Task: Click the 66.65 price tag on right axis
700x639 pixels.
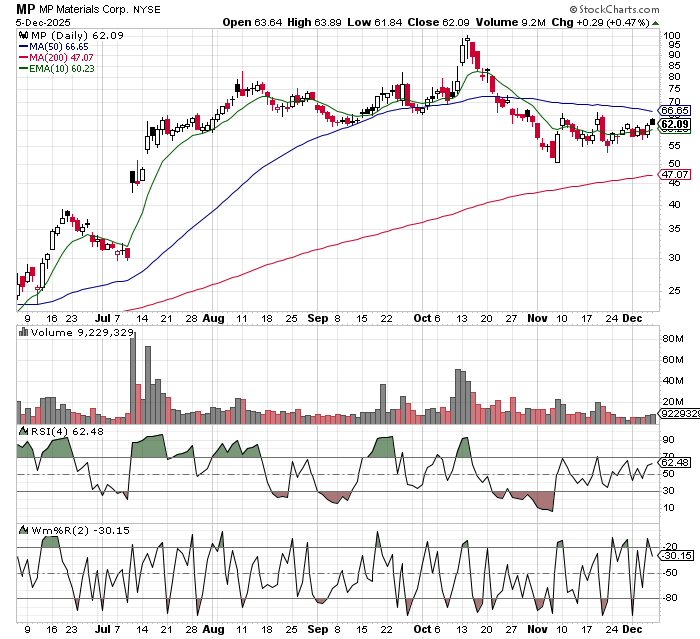Action: [675, 110]
